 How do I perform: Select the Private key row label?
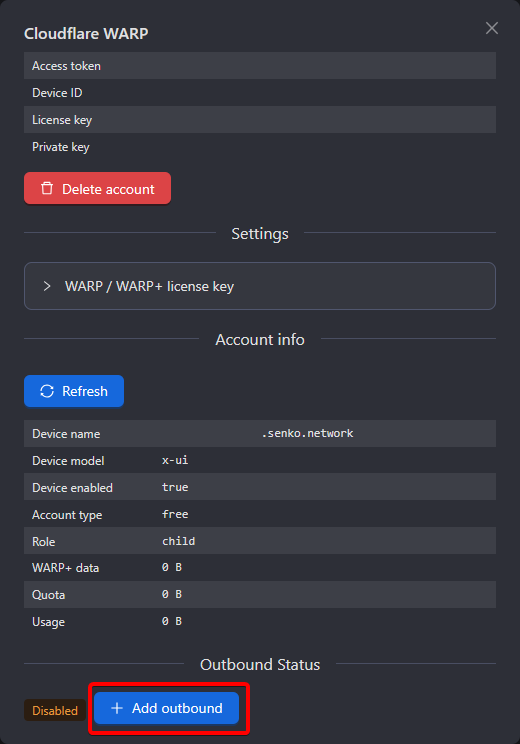tap(61, 147)
